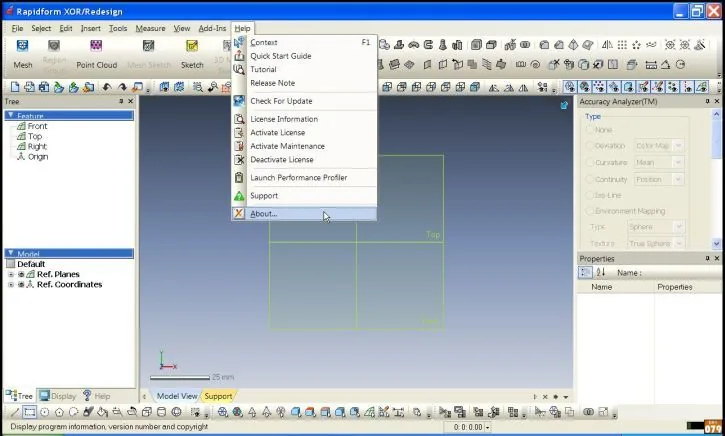Viewport: 725px width, 436px height.
Task: Open True Sphere texture dropdown
Action: [656, 244]
